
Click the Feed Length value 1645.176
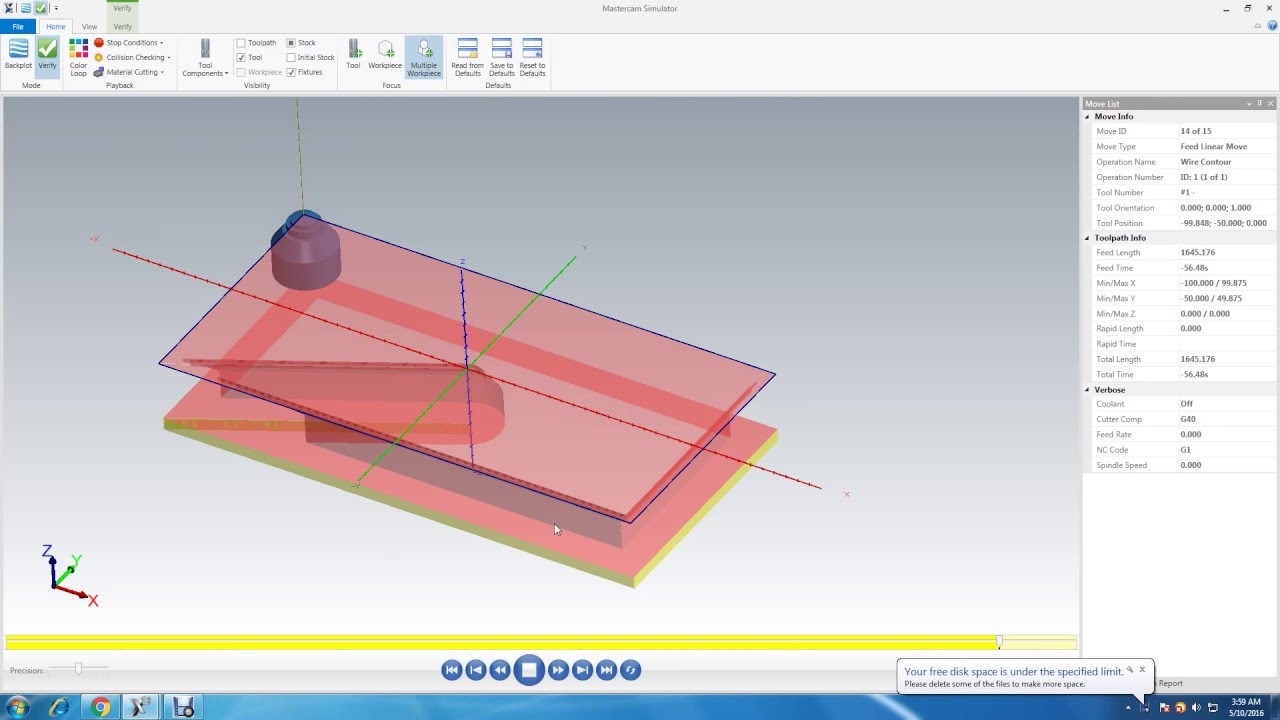[1197, 253]
